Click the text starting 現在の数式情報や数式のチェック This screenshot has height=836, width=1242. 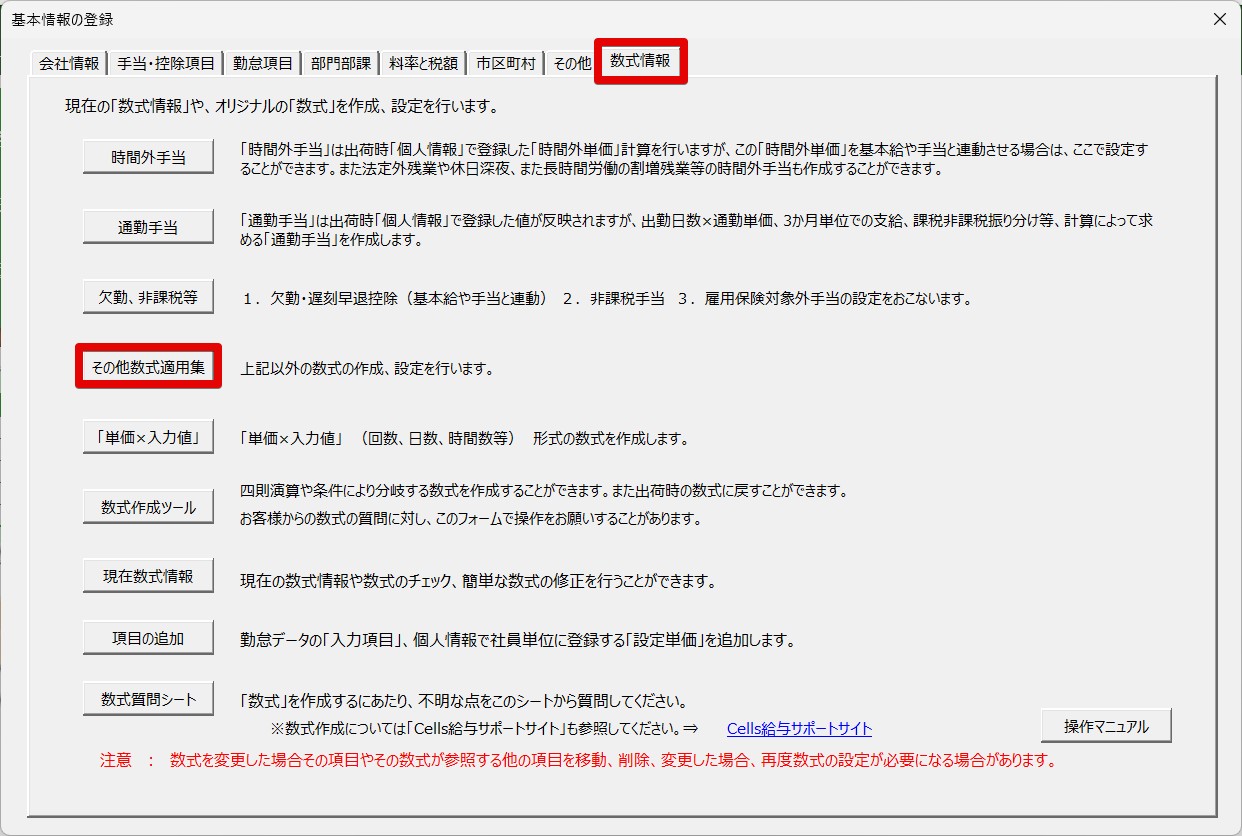point(479,581)
